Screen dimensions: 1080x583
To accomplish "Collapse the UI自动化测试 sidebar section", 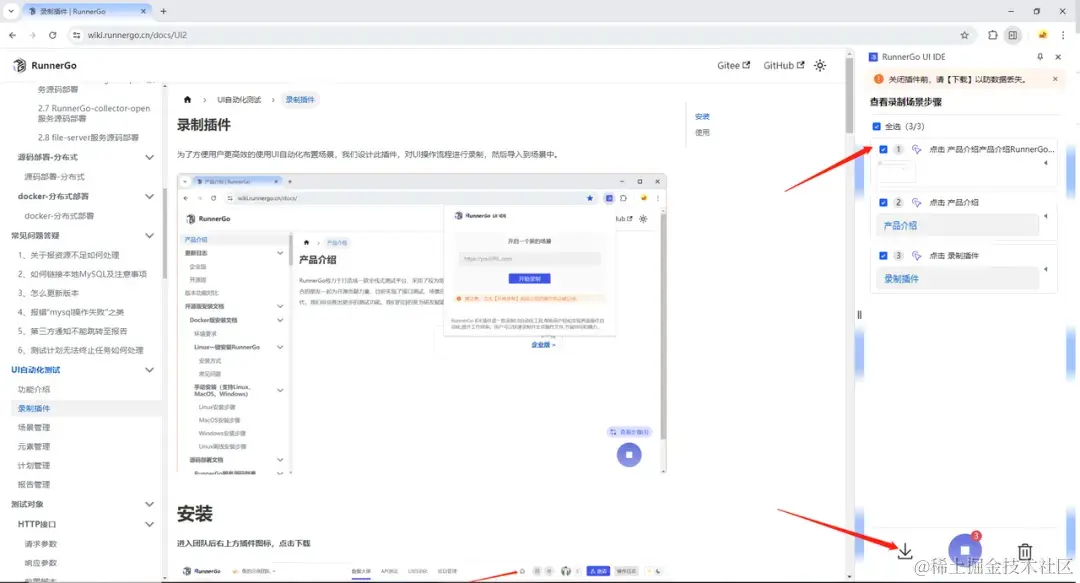I will 149,370.
